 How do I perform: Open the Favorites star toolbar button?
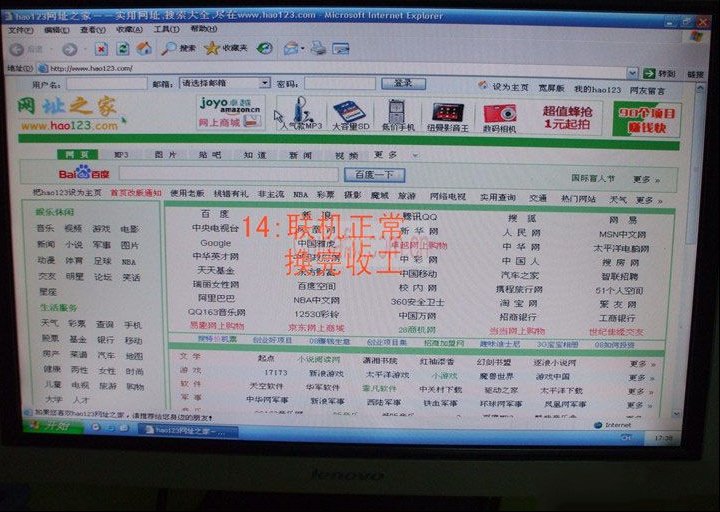pyautogui.click(x=225, y=48)
